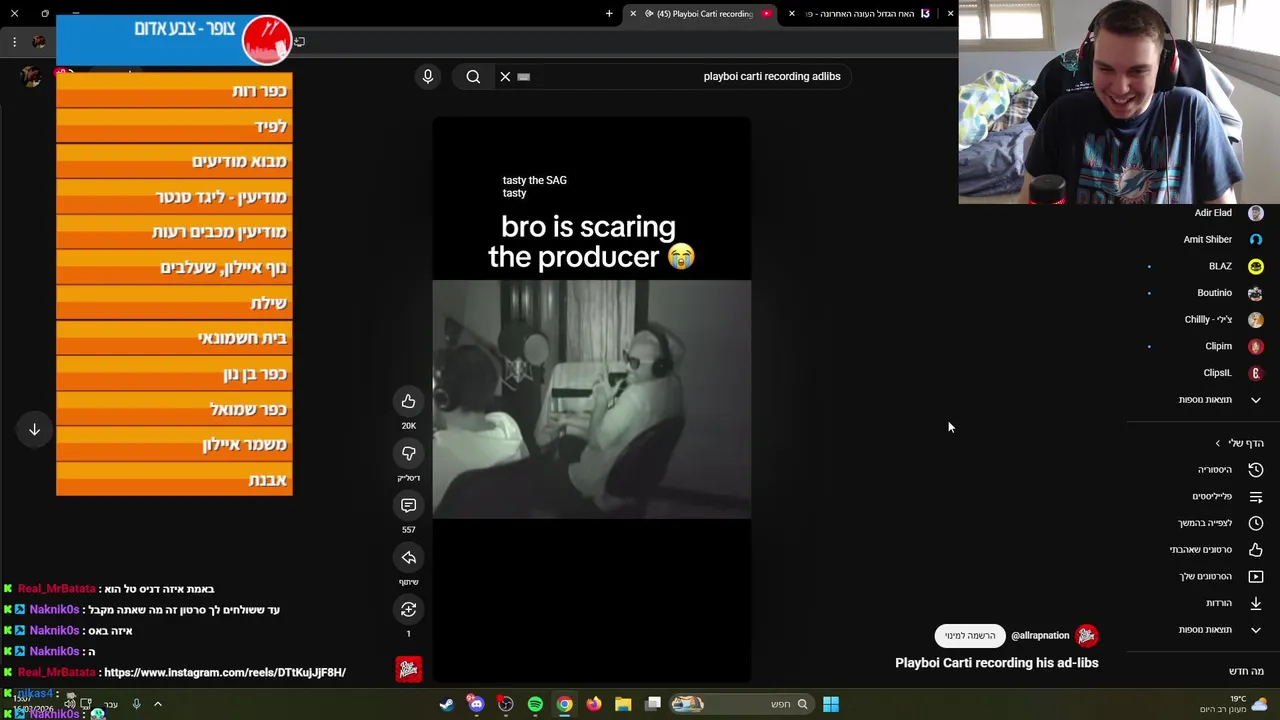Click the microphone icon in system tray
This screenshot has width=1280, height=720.
(136, 704)
